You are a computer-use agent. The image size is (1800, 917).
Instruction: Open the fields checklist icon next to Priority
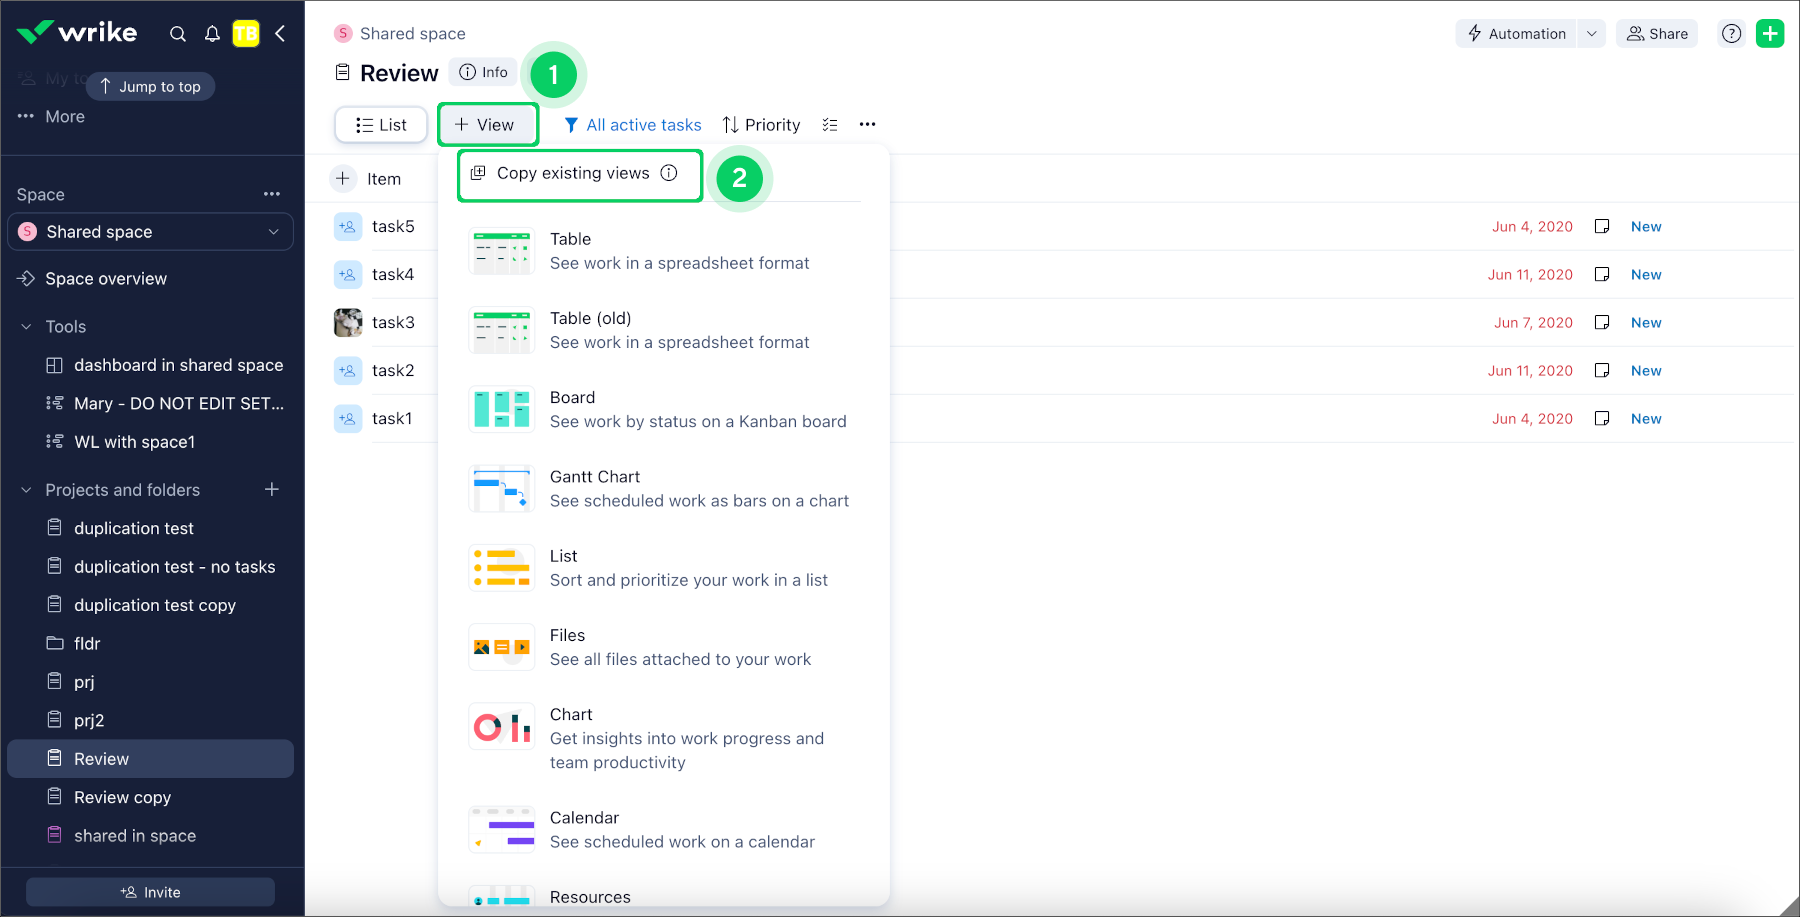830,125
